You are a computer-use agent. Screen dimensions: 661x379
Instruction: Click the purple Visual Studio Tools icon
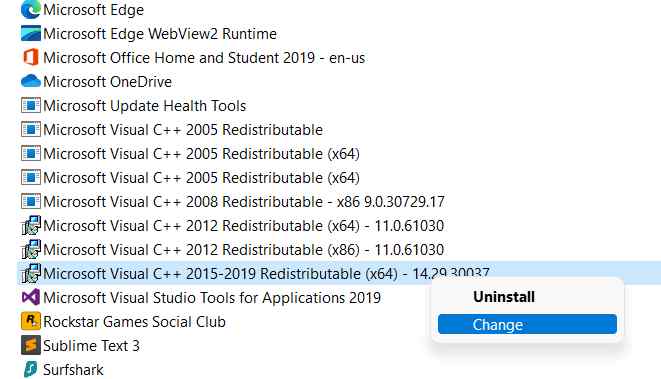[31, 298]
